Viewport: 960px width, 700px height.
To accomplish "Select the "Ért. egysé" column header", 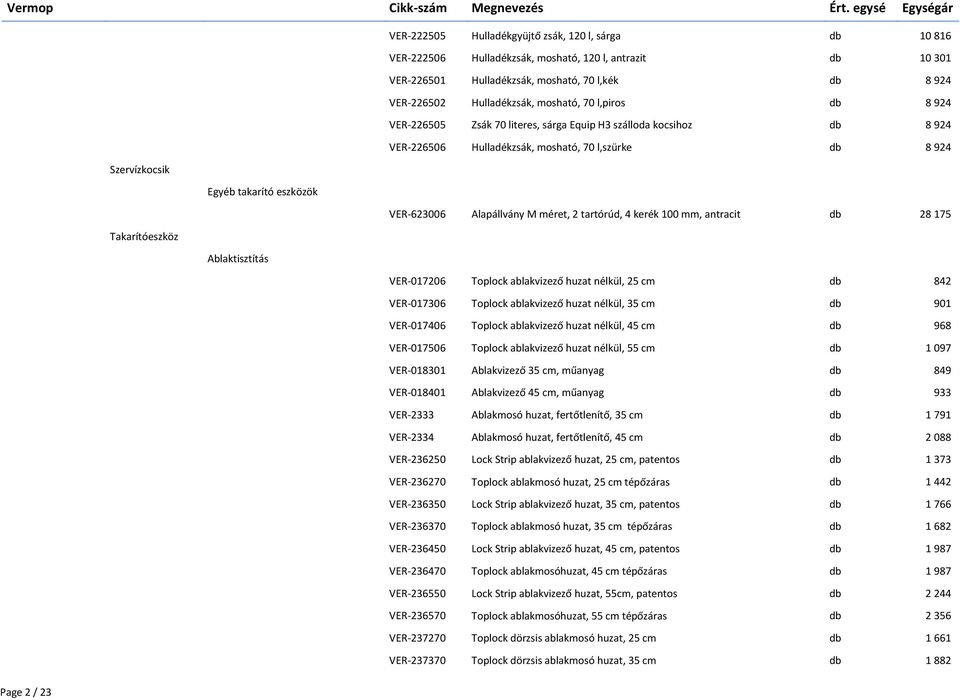I will tap(857, 8).
